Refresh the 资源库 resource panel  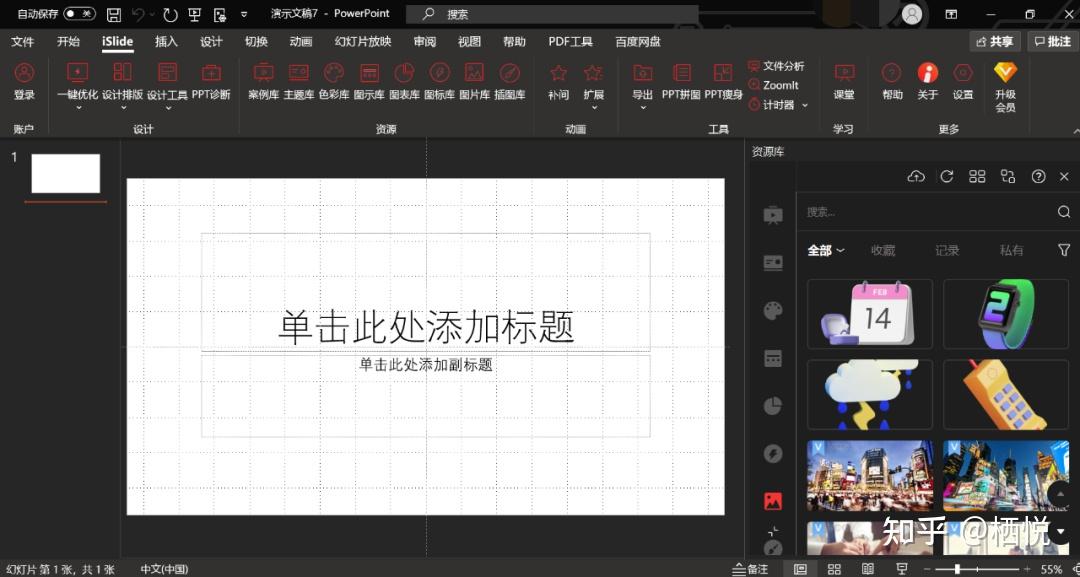click(x=947, y=176)
